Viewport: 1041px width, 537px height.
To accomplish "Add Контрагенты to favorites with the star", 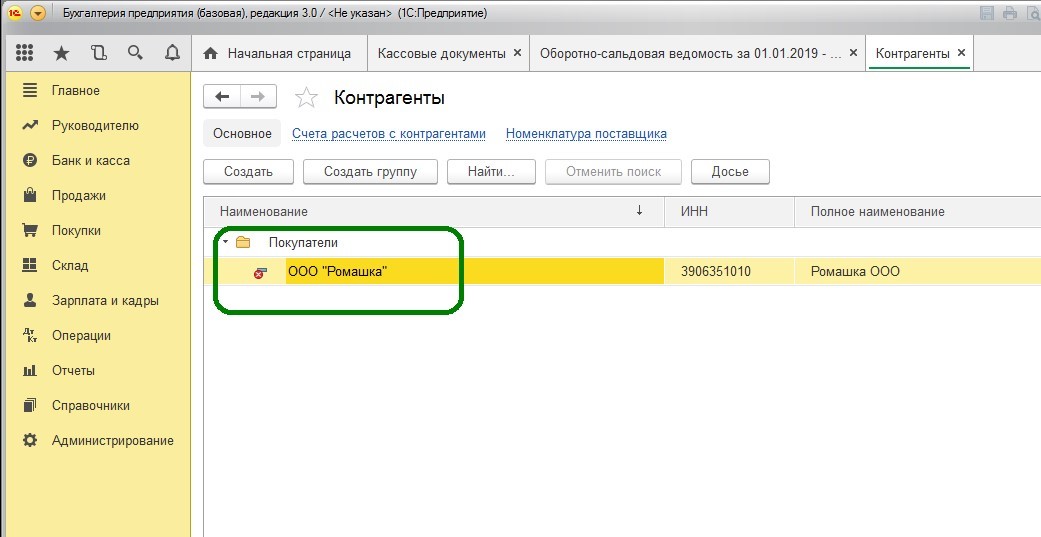I will pyautogui.click(x=306, y=98).
